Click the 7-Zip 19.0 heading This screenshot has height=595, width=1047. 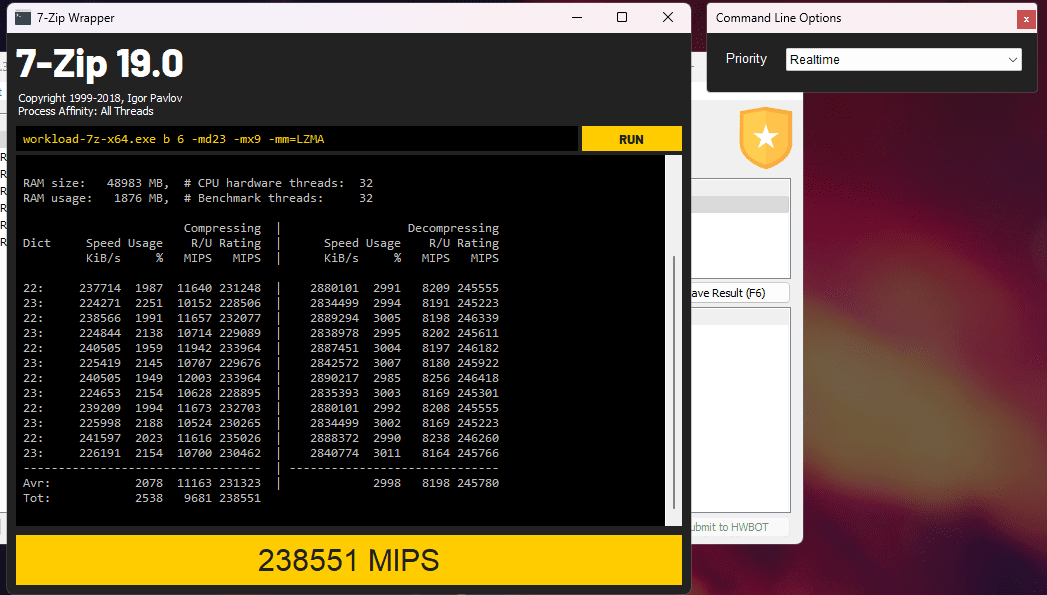[99, 64]
